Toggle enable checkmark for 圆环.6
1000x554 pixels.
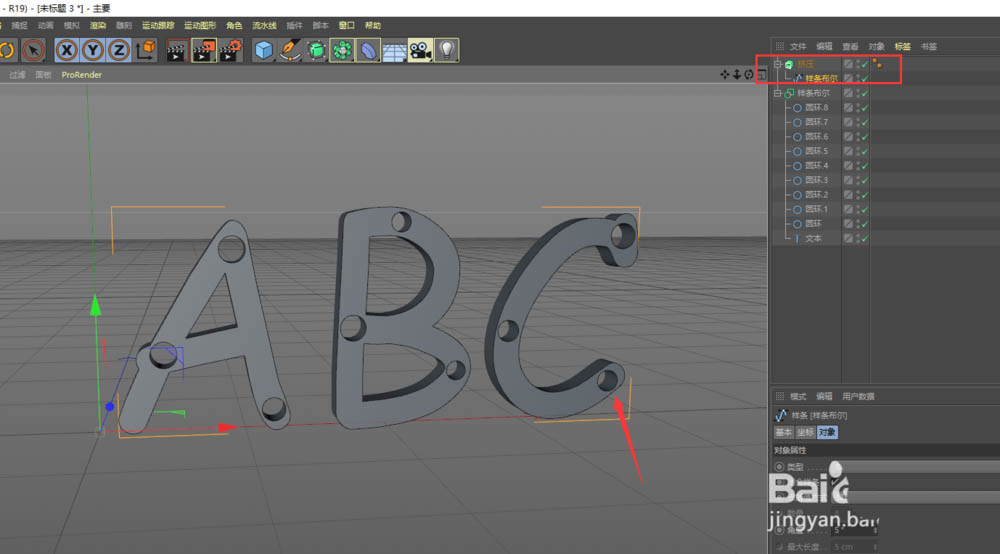tap(865, 137)
